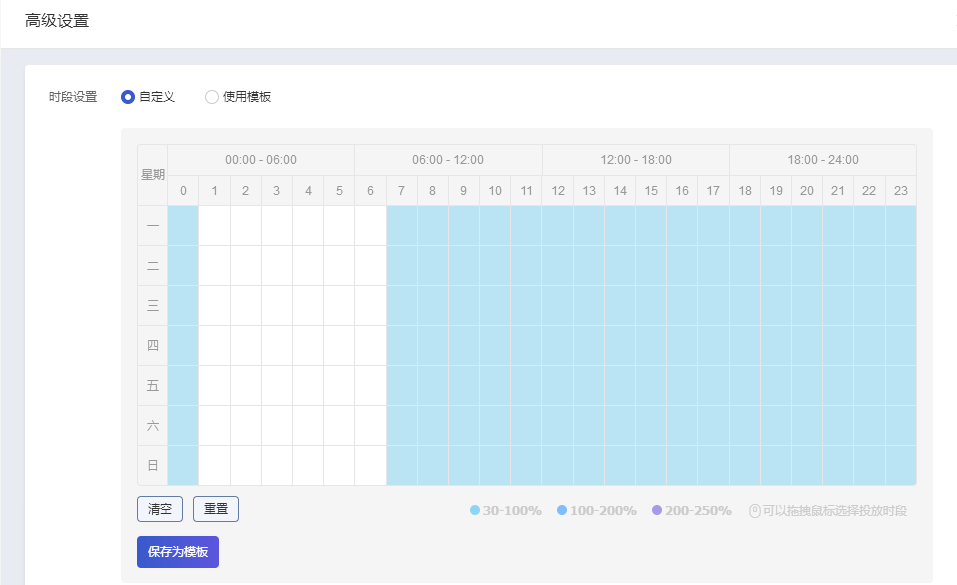Click the hour 12 column header

click(558, 191)
